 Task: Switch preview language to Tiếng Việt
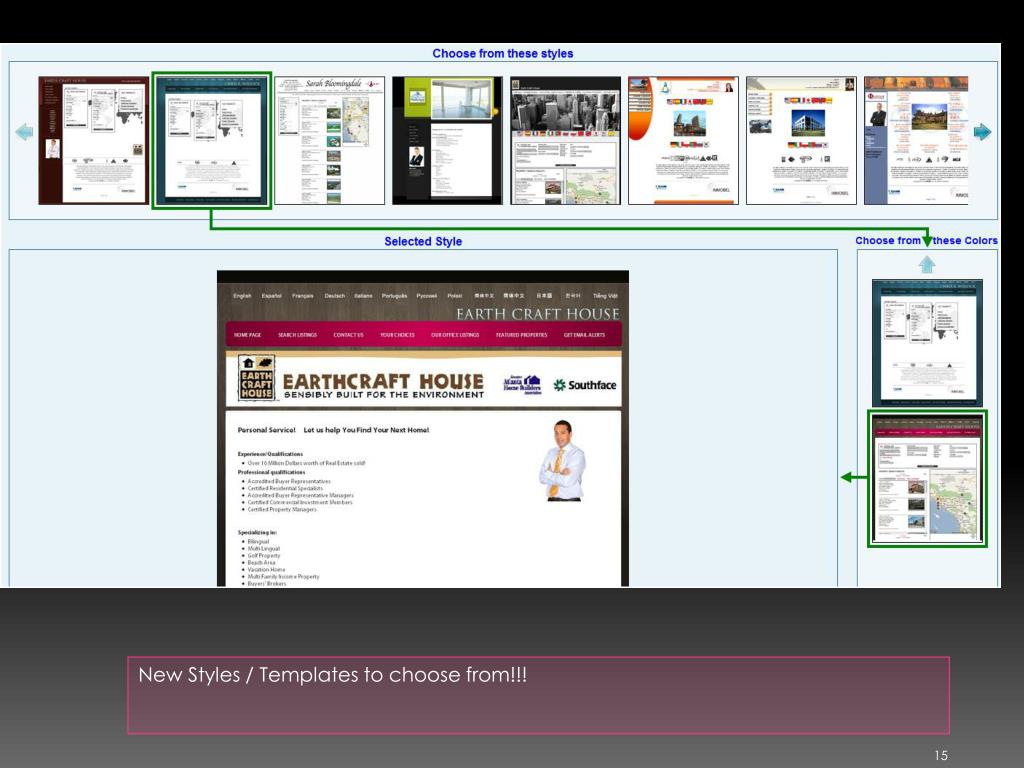click(x=605, y=296)
